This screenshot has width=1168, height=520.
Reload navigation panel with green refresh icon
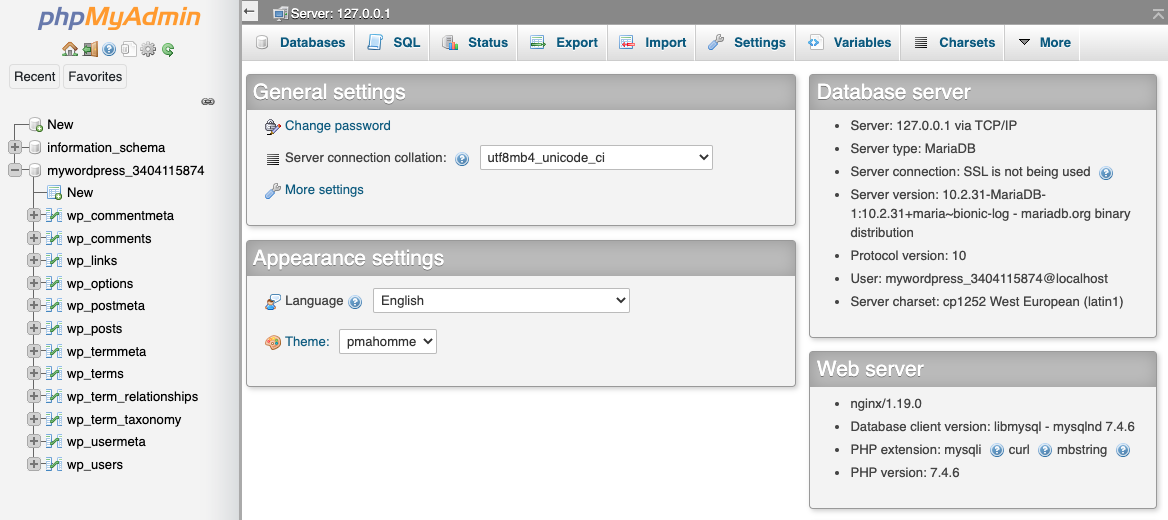click(168, 49)
